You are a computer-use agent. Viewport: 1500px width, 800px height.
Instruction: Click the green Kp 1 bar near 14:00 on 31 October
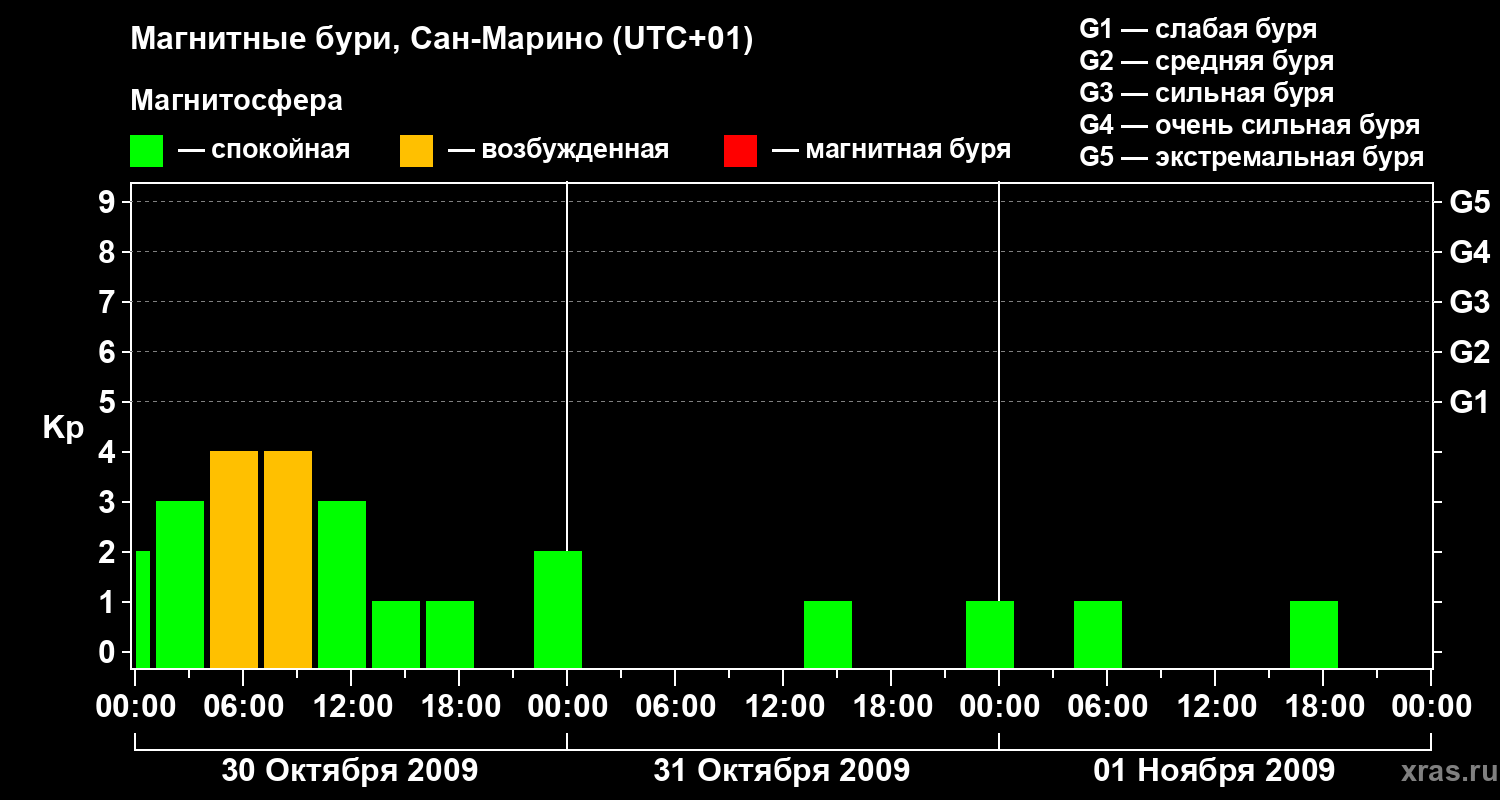click(x=828, y=634)
